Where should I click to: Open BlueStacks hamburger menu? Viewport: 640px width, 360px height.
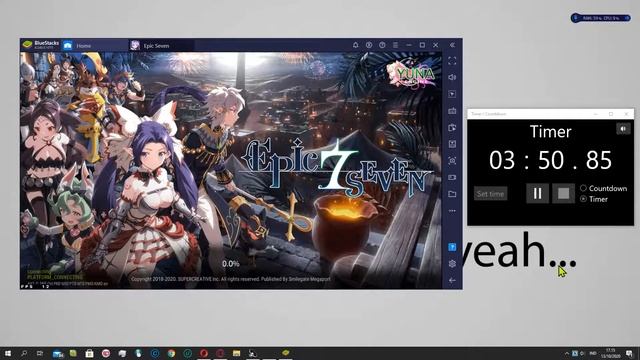pyautogui.click(x=396, y=45)
